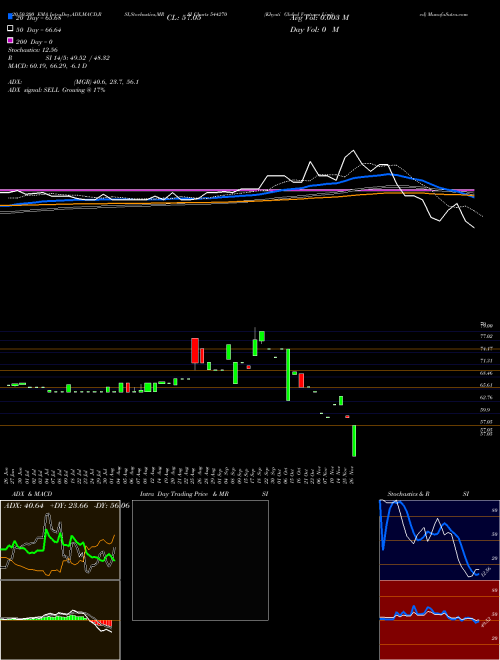
Task: Click the RSI 14/3 value '49.52 / 48.82'
Action: 87,58
